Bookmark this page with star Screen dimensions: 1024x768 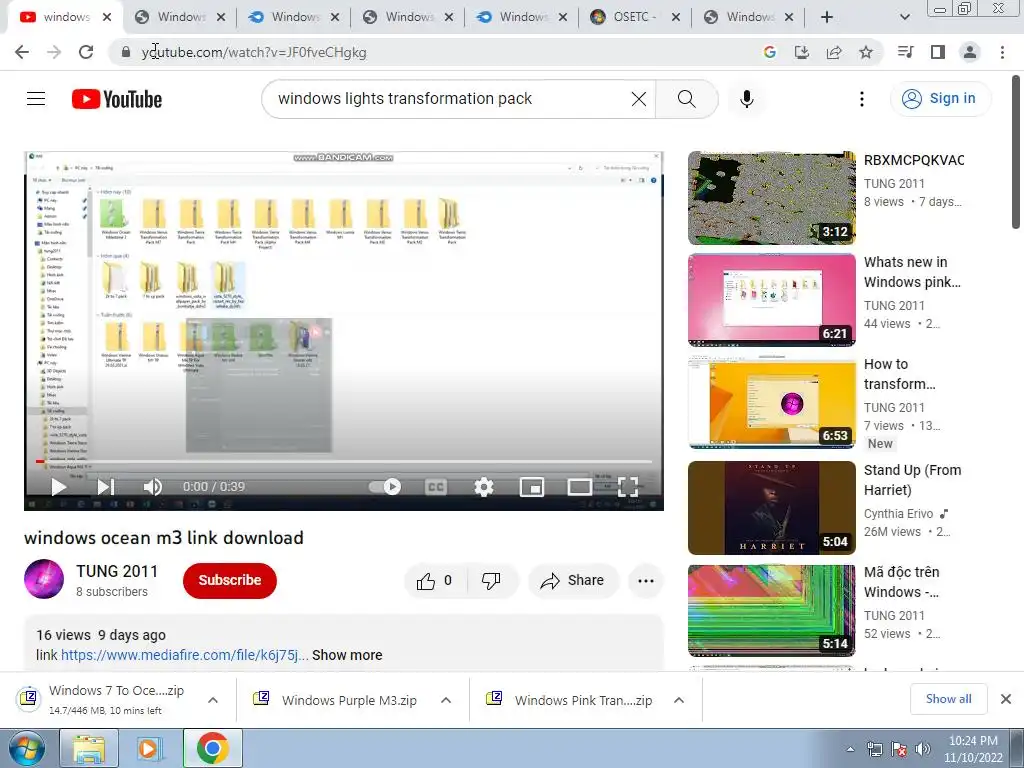pos(866,52)
